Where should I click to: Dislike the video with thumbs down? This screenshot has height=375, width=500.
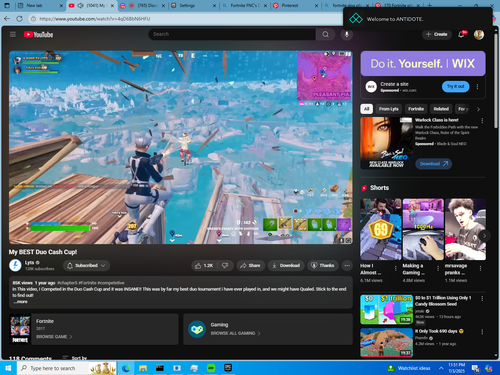[x=225, y=266]
